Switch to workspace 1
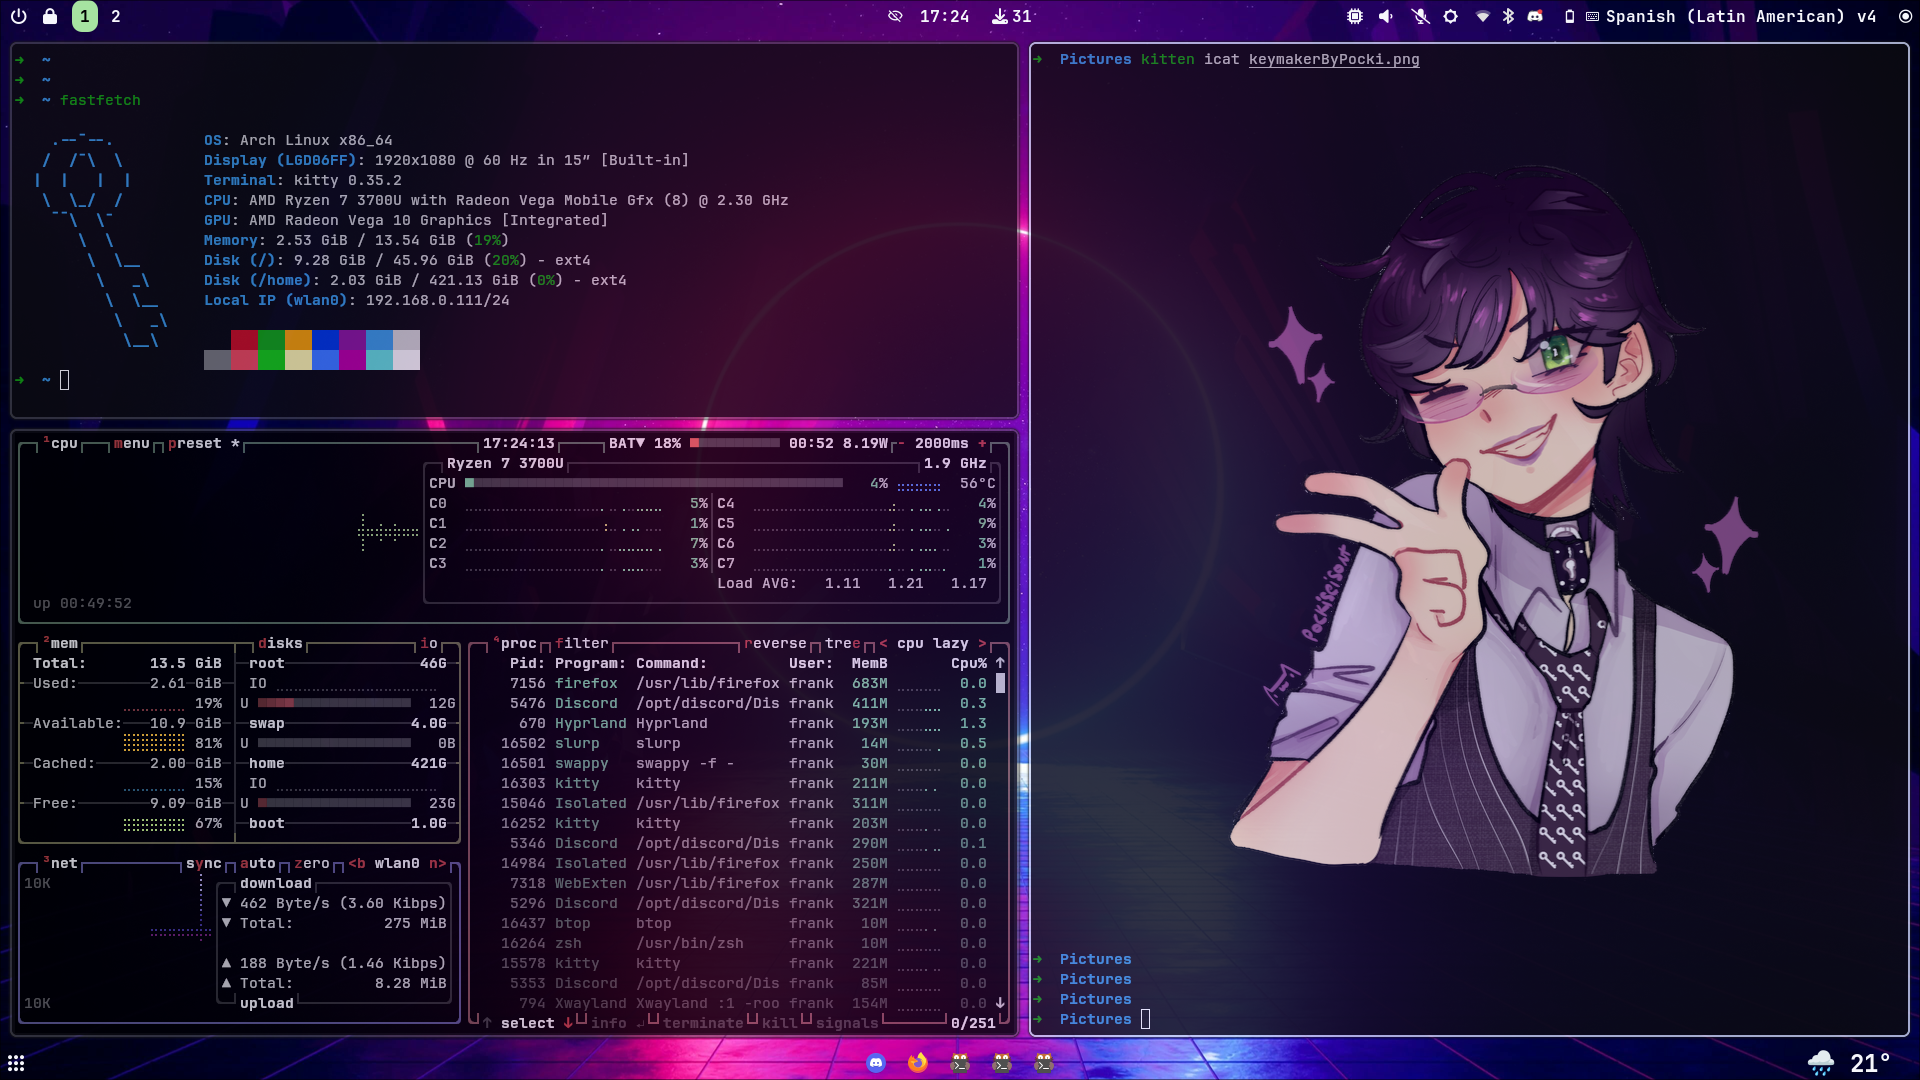The height and width of the screenshot is (1080, 1920). [85, 16]
